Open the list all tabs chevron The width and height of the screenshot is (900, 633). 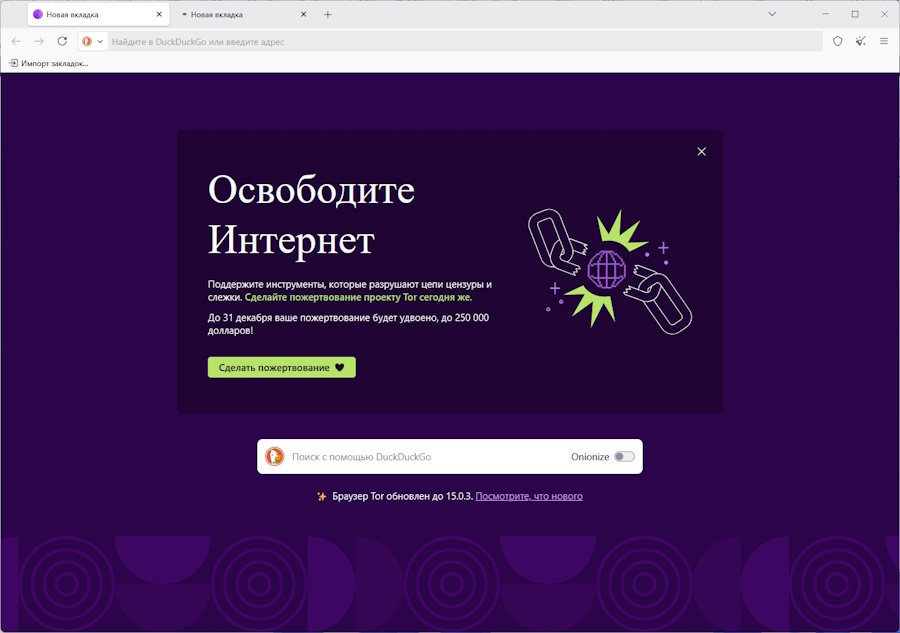coord(772,14)
